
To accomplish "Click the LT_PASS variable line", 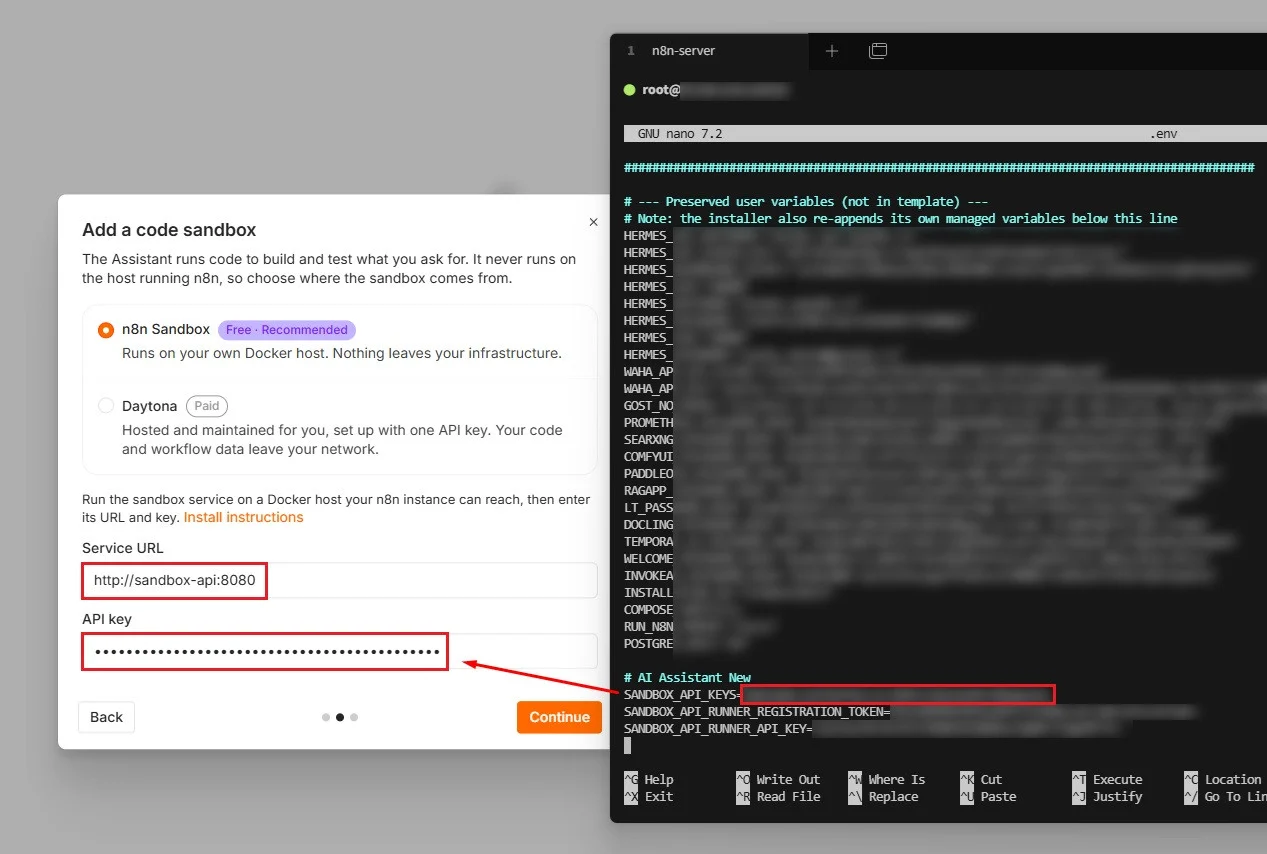I will (x=900, y=508).
